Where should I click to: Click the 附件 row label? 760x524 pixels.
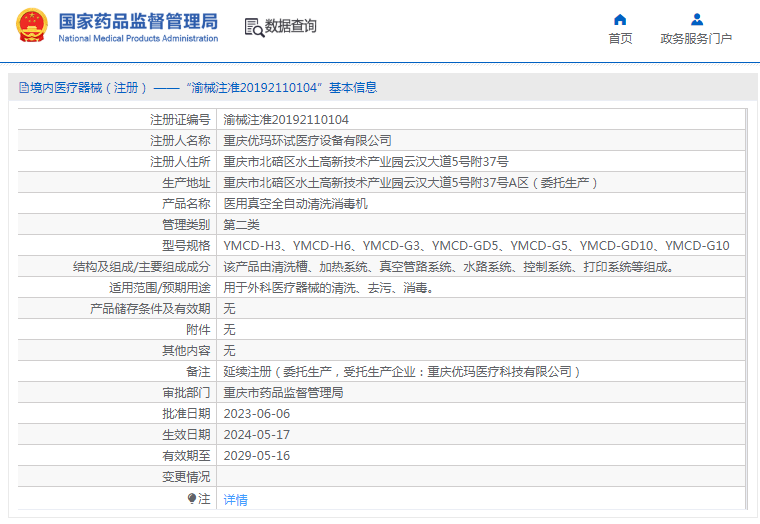pos(198,330)
